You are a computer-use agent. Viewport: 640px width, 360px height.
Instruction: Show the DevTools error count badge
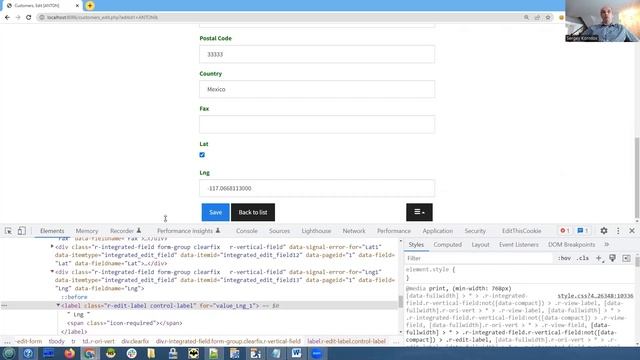pyautogui.click(x=565, y=231)
